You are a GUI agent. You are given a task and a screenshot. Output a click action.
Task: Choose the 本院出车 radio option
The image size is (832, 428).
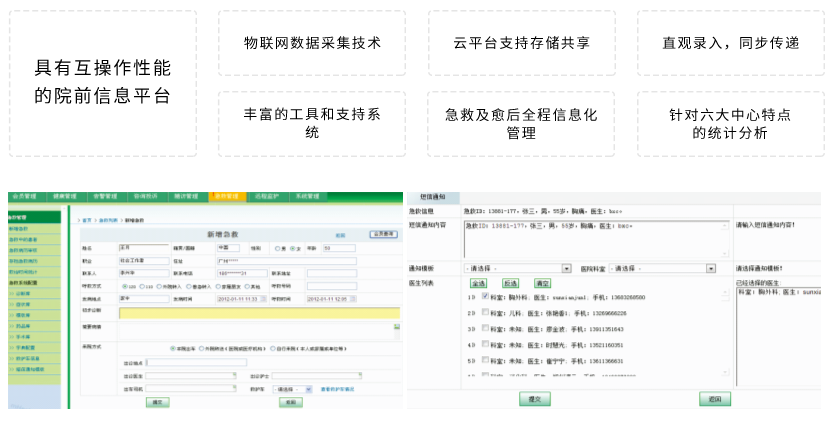point(172,348)
